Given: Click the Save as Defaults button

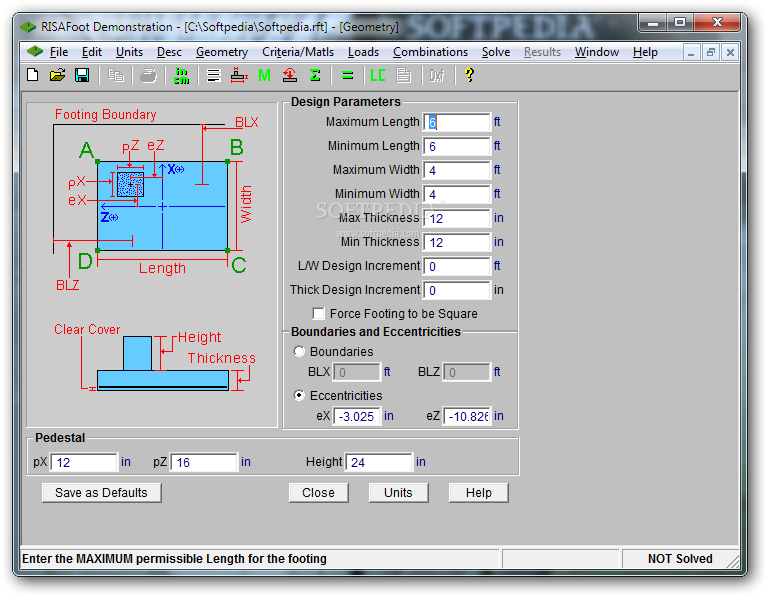Looking at the screenshot, I should 101,493.
